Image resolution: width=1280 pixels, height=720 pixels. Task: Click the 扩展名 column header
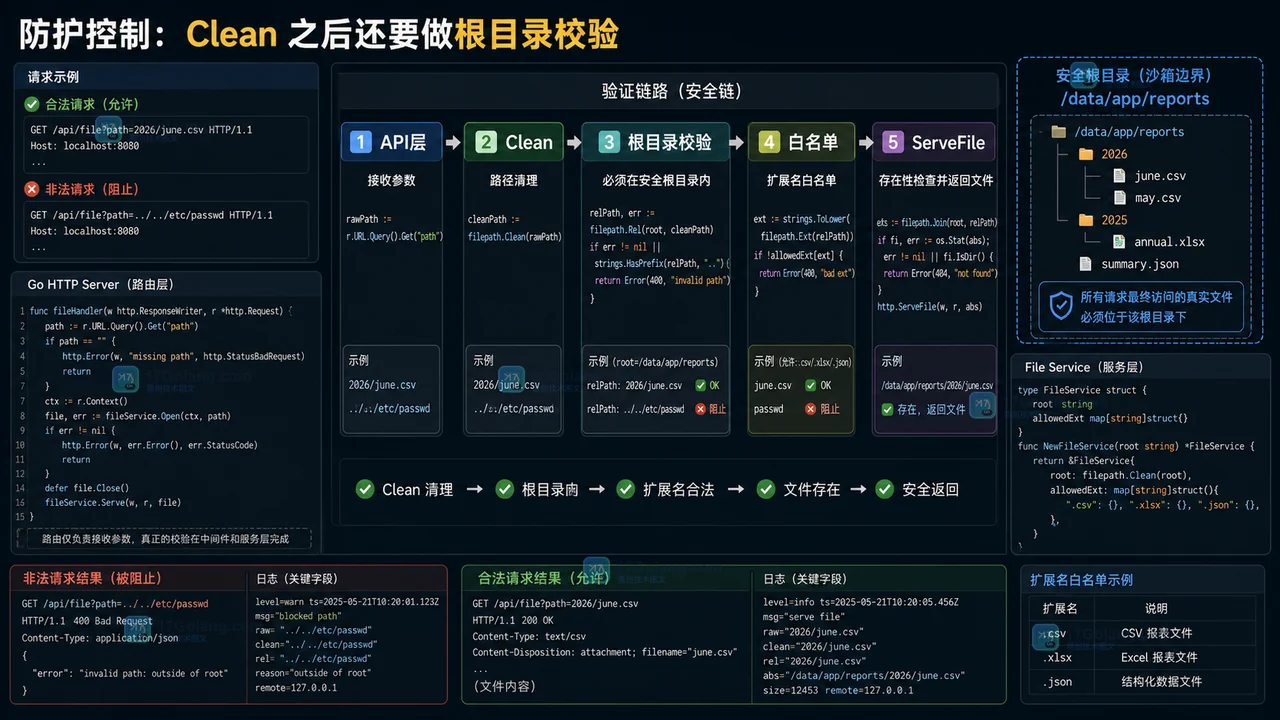tap(1060, 608)
